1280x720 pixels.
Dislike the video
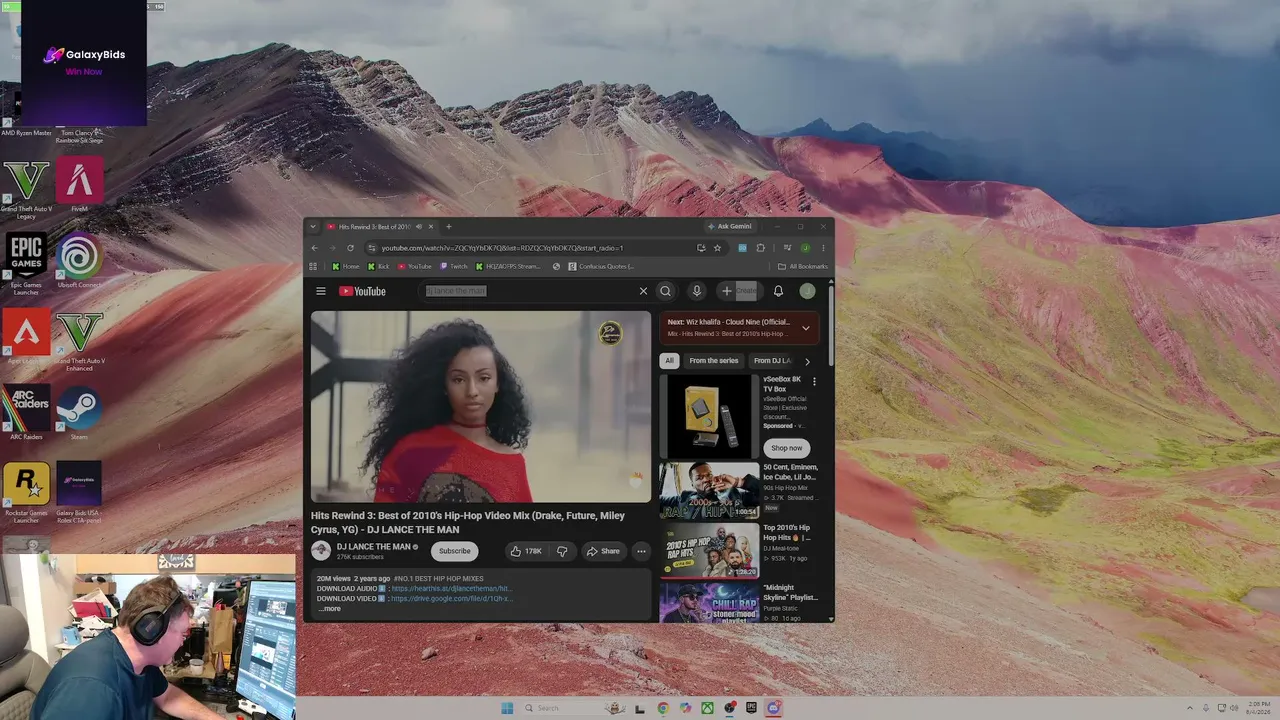coord(562,551)
